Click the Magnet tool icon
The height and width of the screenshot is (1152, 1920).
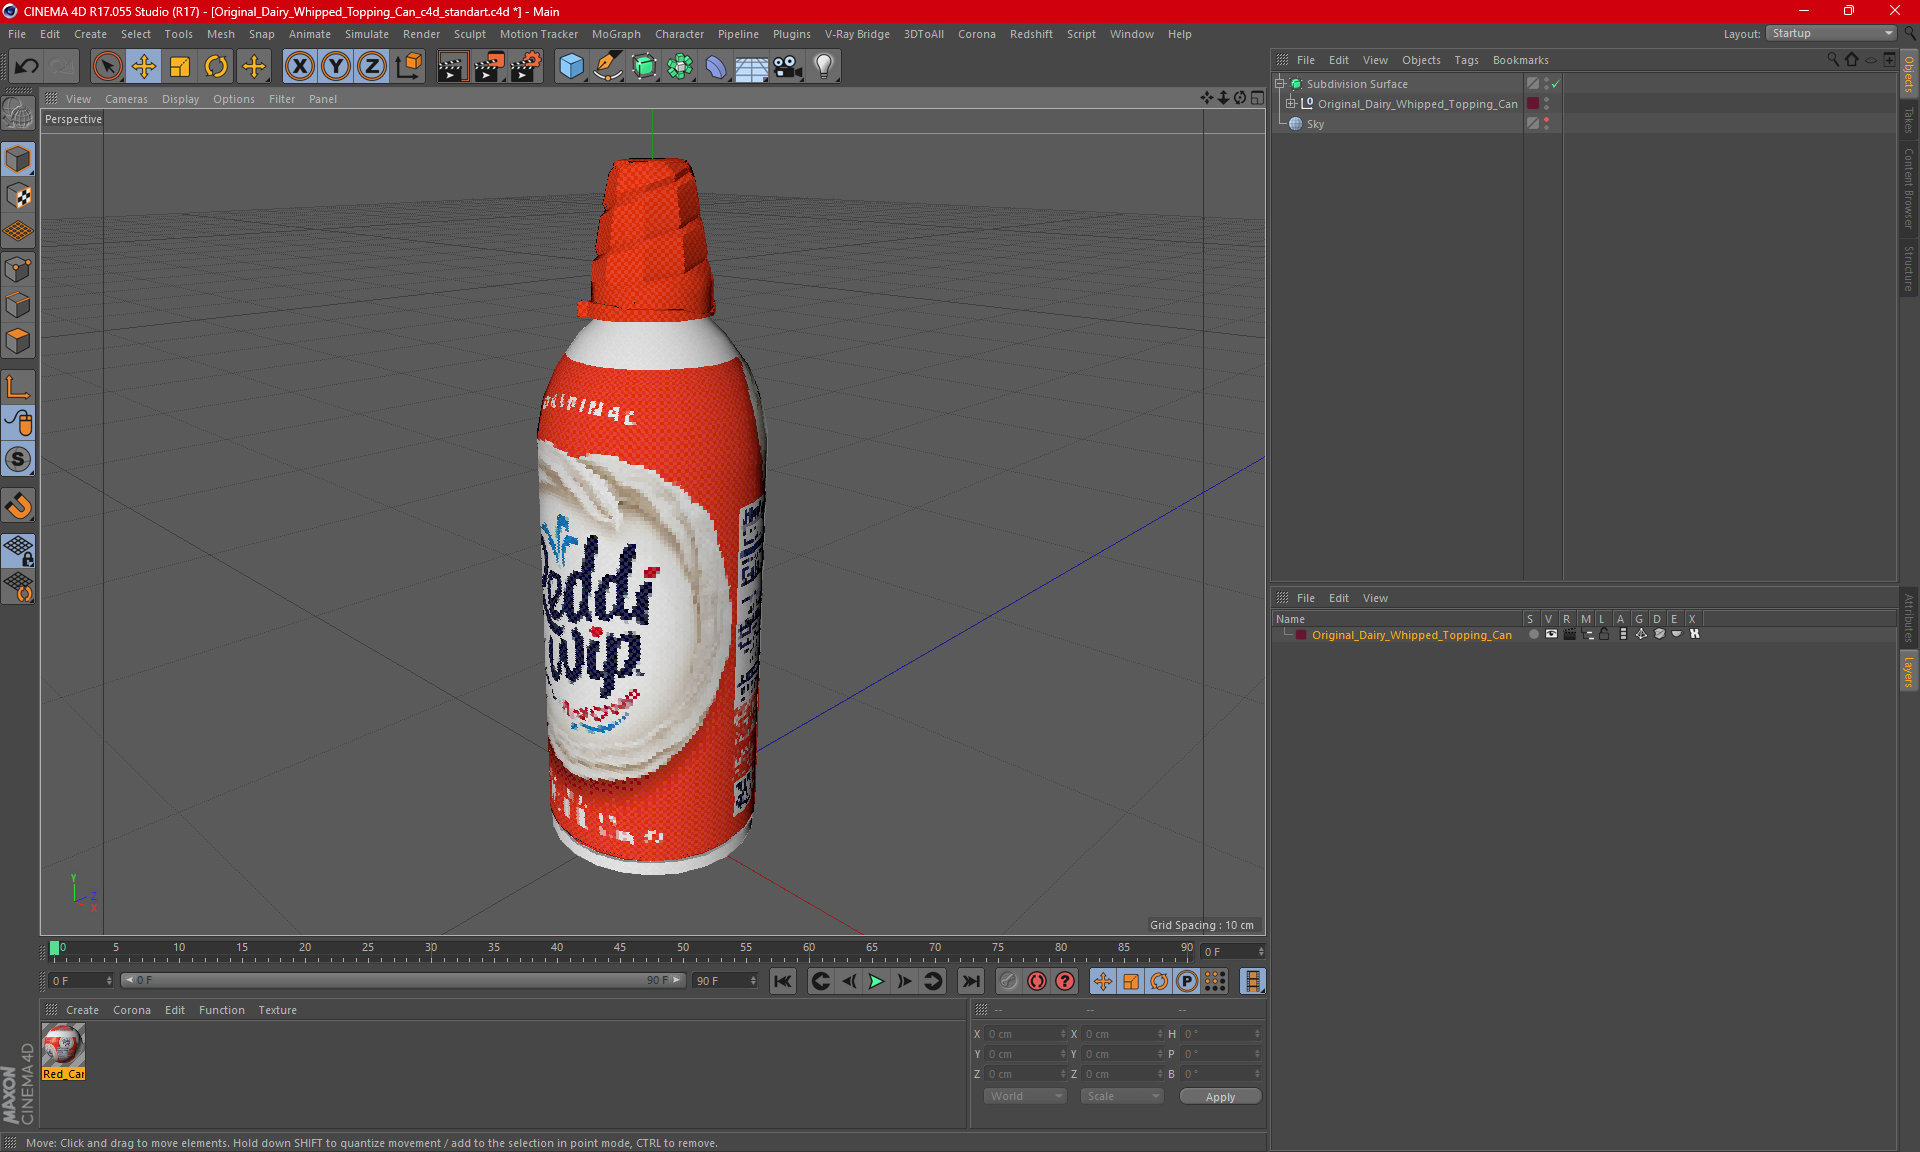coord(18,506)
